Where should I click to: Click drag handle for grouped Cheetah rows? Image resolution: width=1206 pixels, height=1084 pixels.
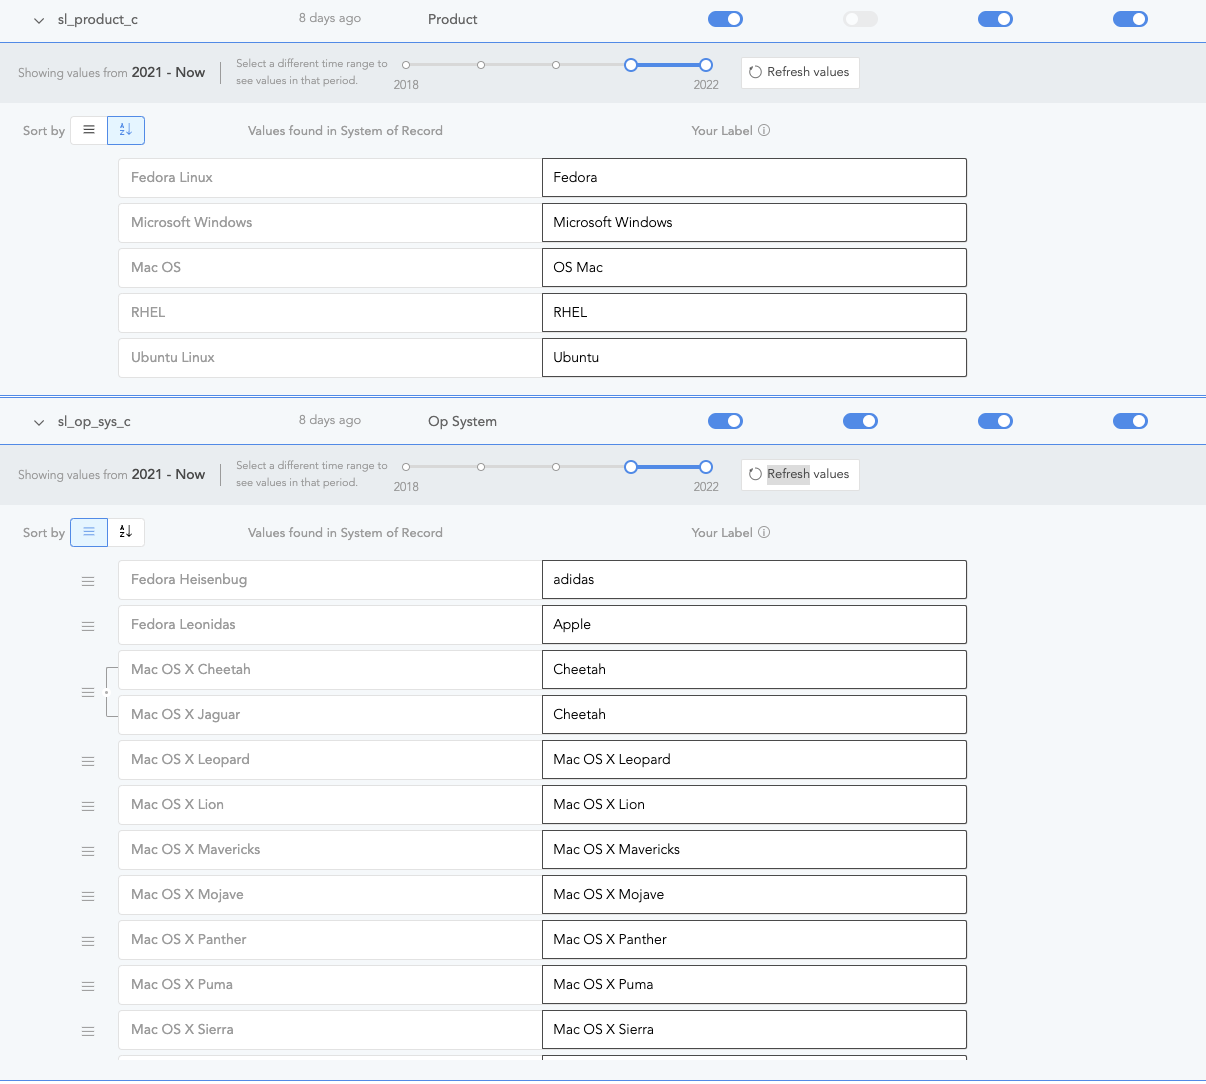[88, 692]
